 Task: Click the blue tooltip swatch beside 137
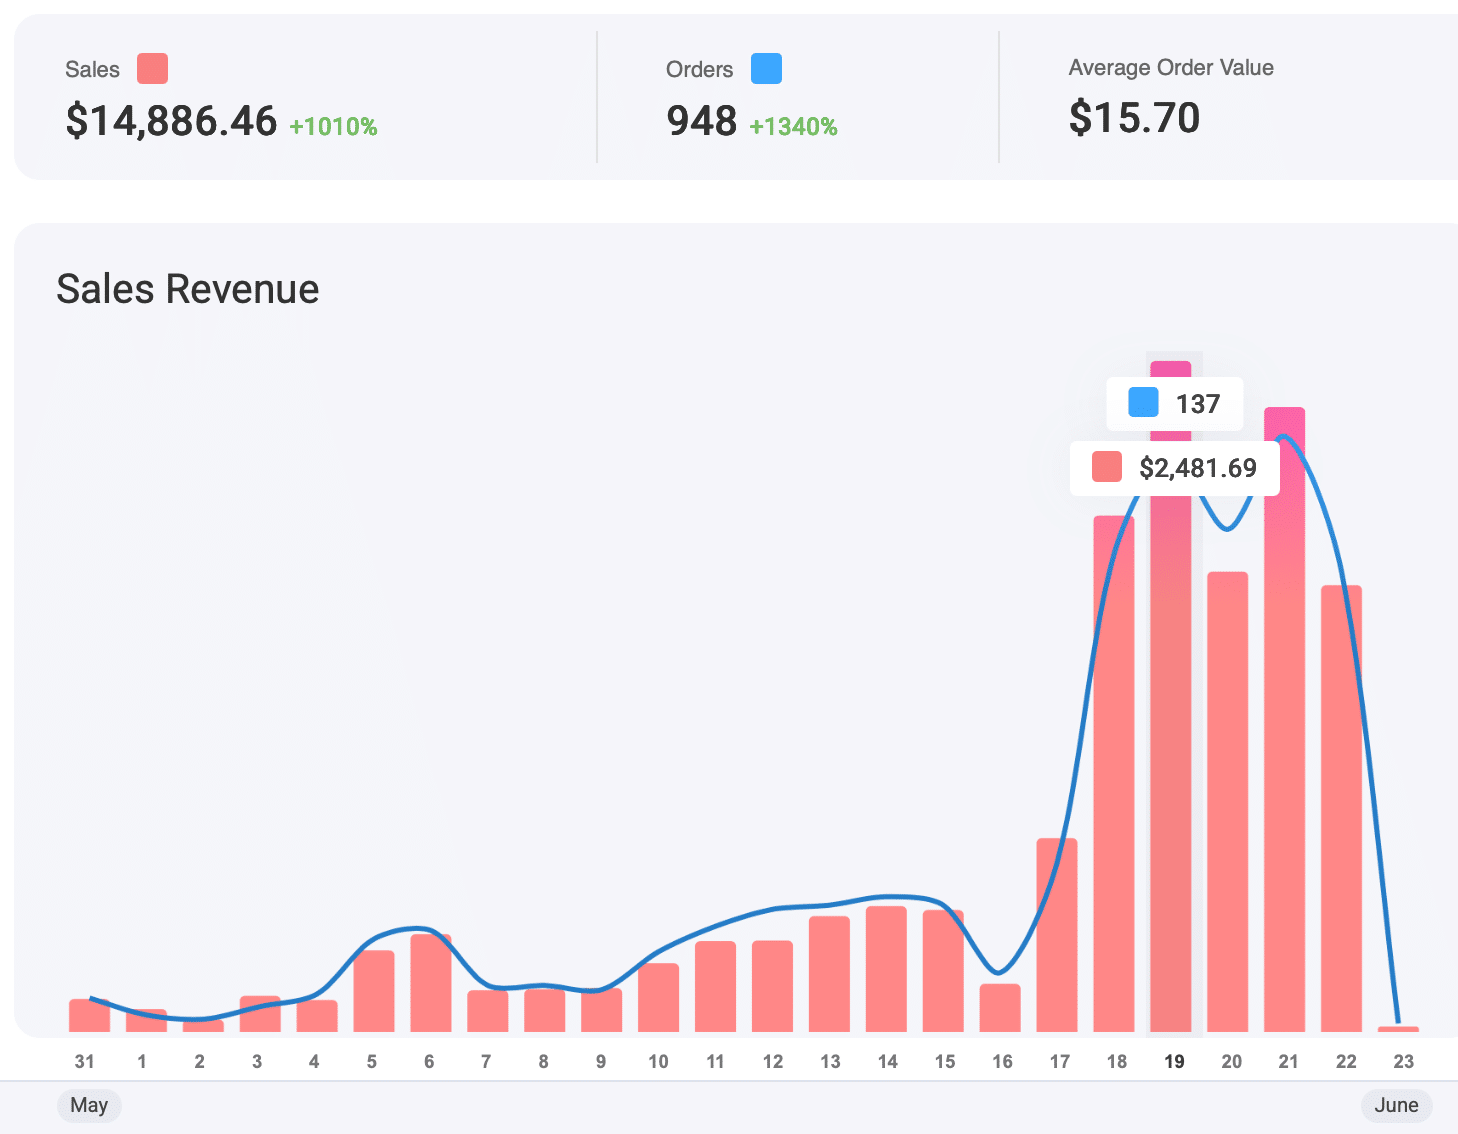pos(1143,403)
